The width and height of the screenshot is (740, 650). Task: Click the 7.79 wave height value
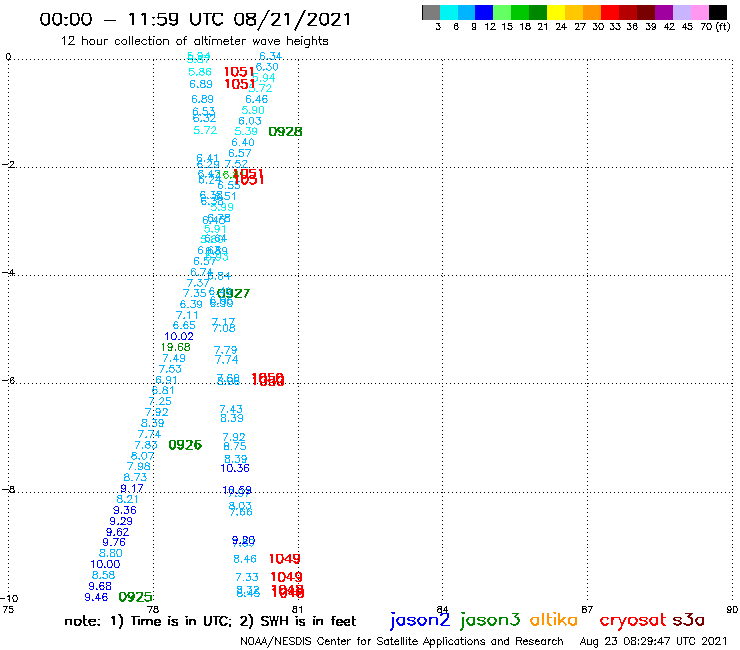[226, 350]
